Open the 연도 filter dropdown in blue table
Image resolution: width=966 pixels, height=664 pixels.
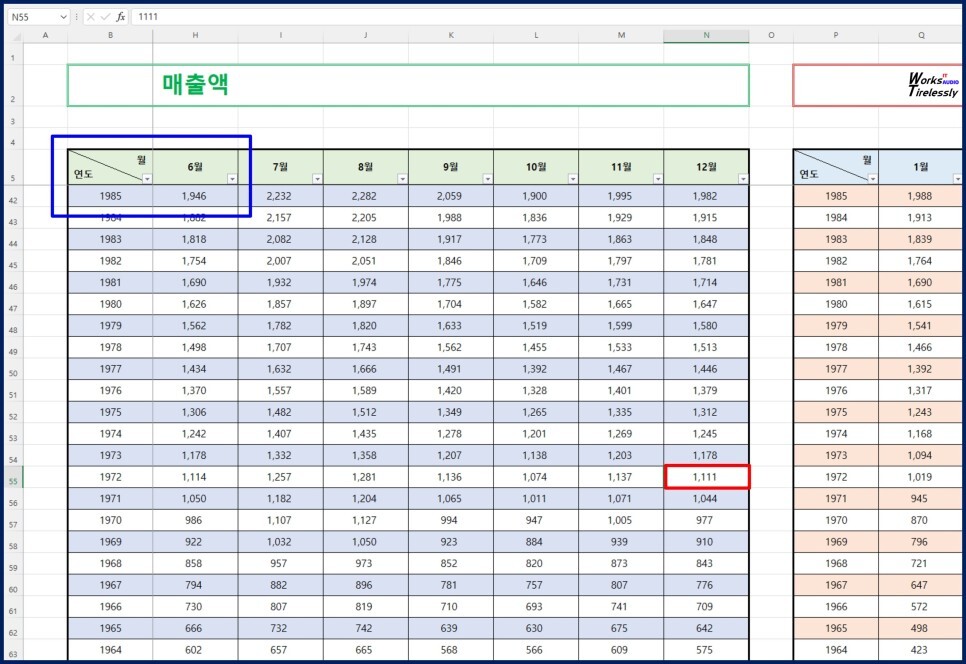click(872, 179)
